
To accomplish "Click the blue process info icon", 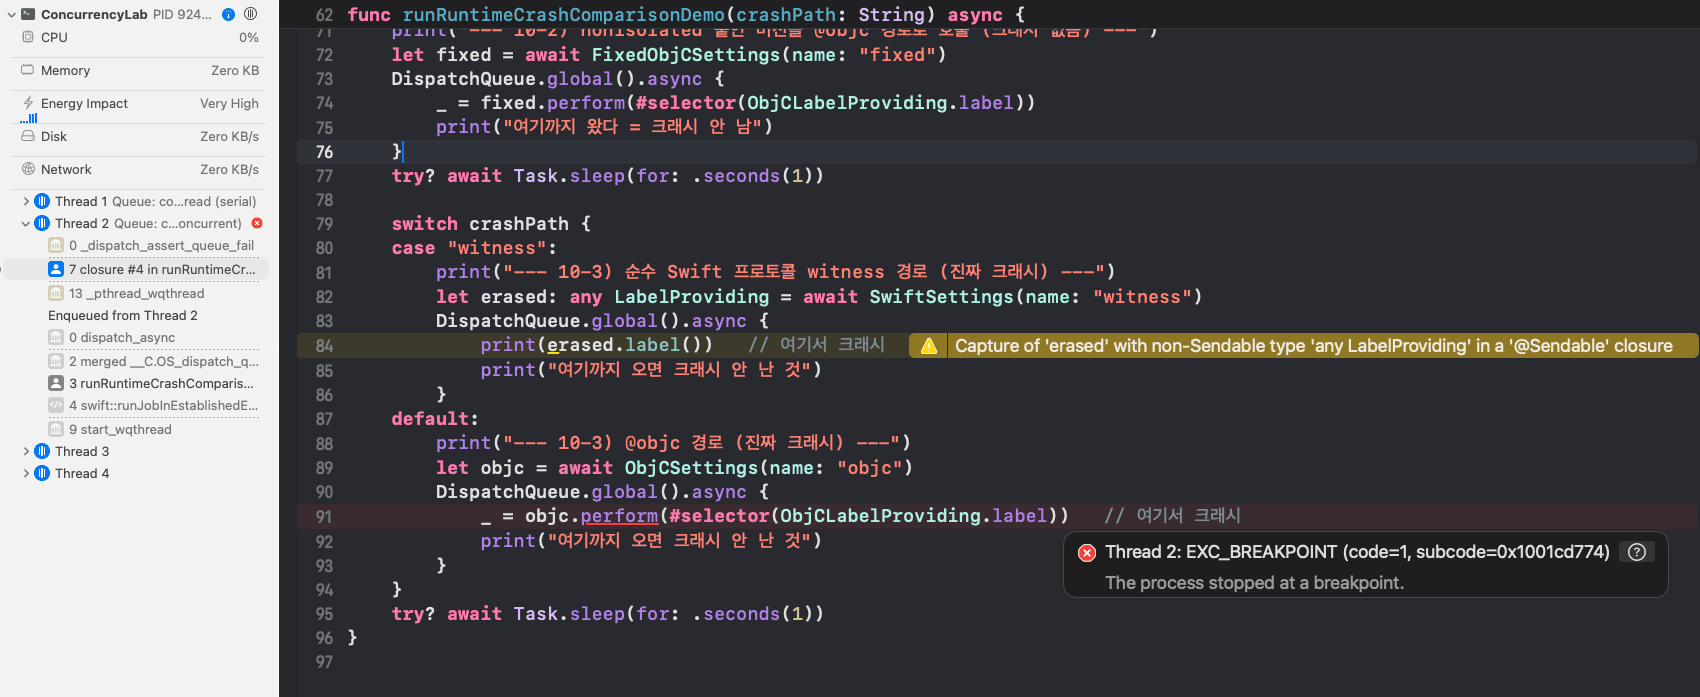I will point(228,14).
